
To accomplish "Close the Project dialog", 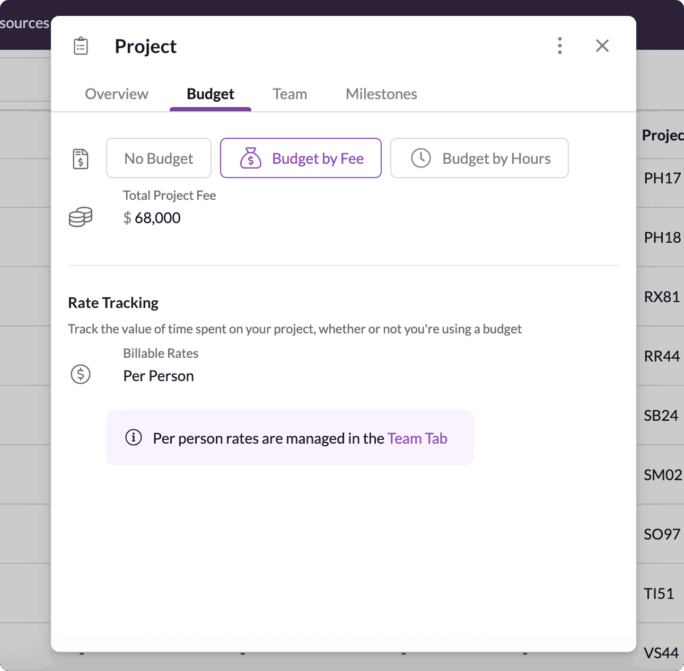I will point(602,46).
